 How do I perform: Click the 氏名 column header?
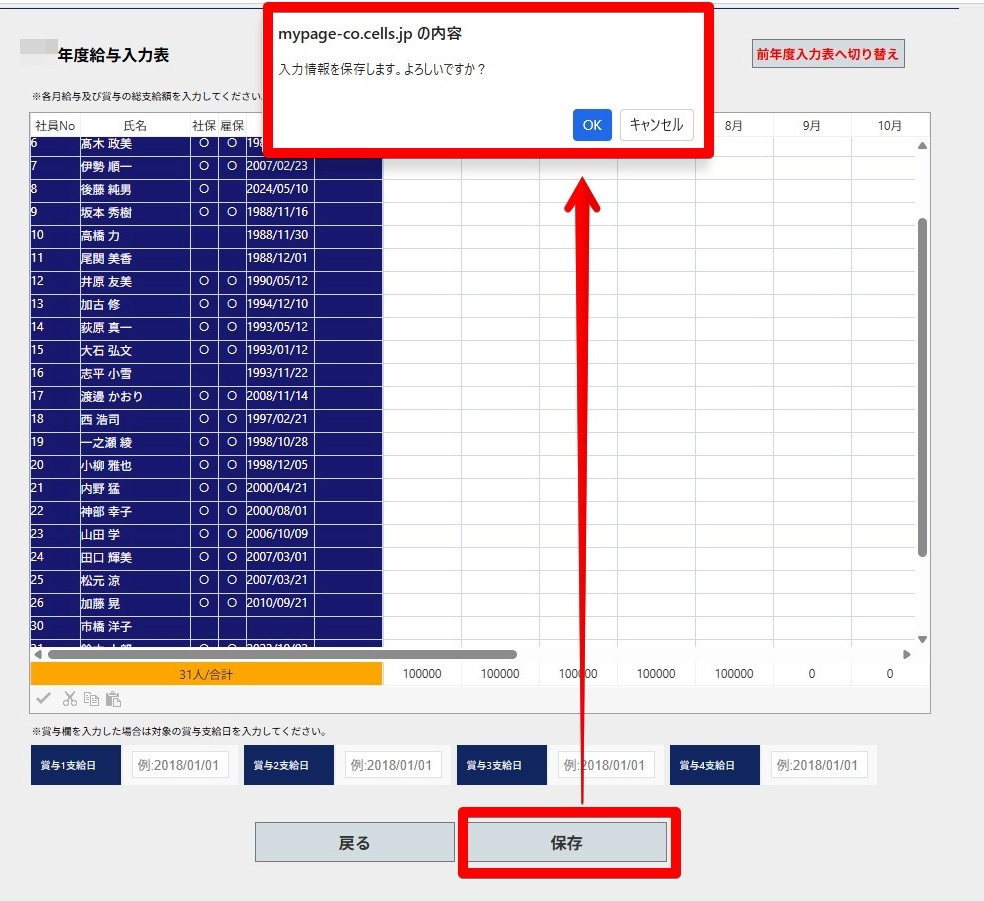click(x=135, y=125)
